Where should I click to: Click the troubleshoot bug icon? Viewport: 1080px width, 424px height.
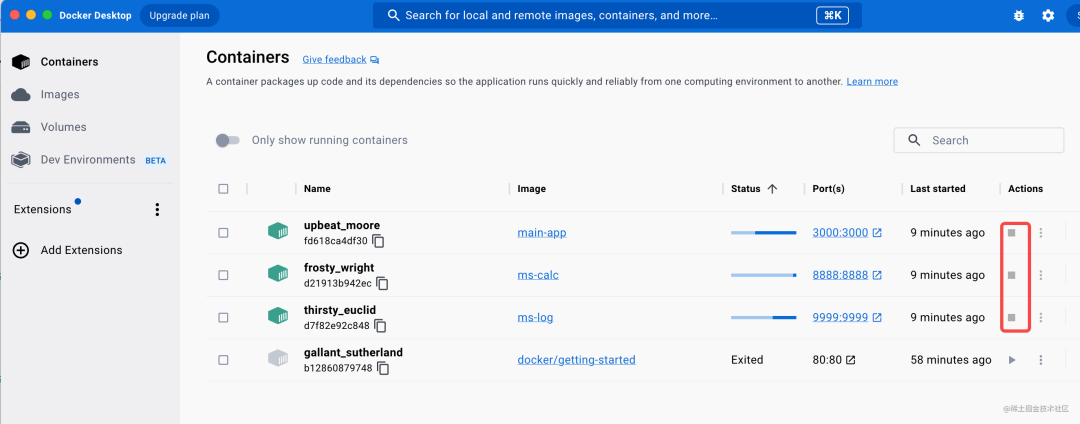tap(1019, 16)
